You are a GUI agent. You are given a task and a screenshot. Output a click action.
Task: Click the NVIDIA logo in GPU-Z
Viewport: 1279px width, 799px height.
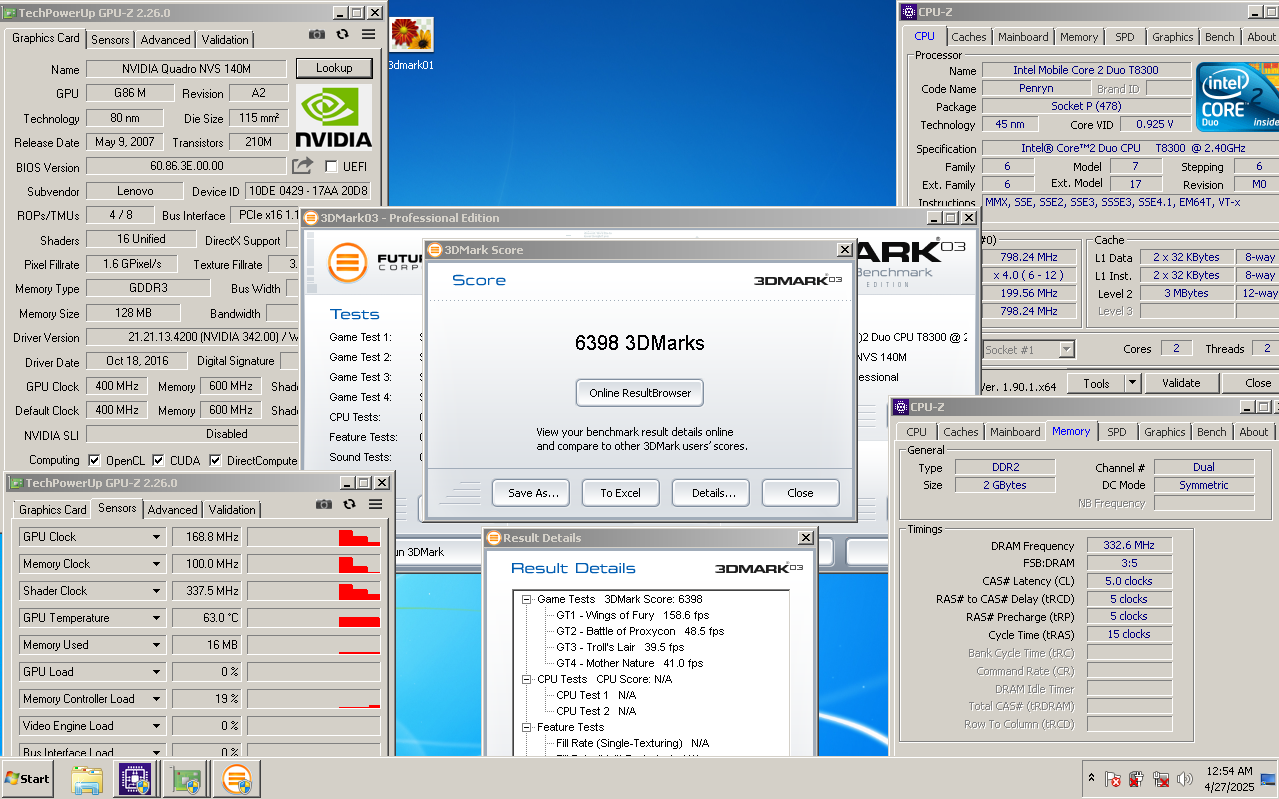pyautogui.click(x=334, y=117)
